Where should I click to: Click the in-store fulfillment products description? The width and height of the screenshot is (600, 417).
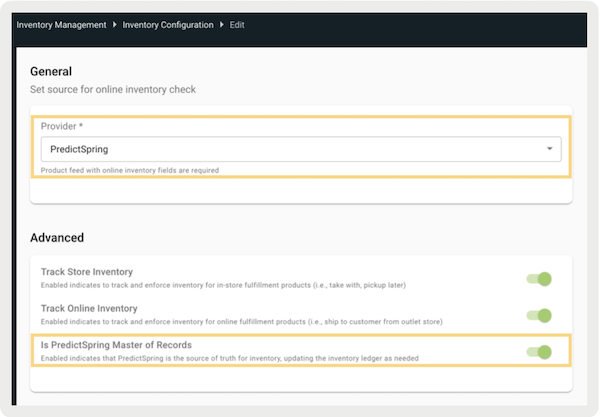click(223, 285)
